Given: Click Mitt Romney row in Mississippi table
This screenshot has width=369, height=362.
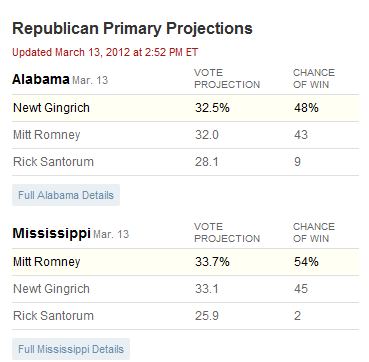Looking at the screenshot, I should click(x=186, y=262).
